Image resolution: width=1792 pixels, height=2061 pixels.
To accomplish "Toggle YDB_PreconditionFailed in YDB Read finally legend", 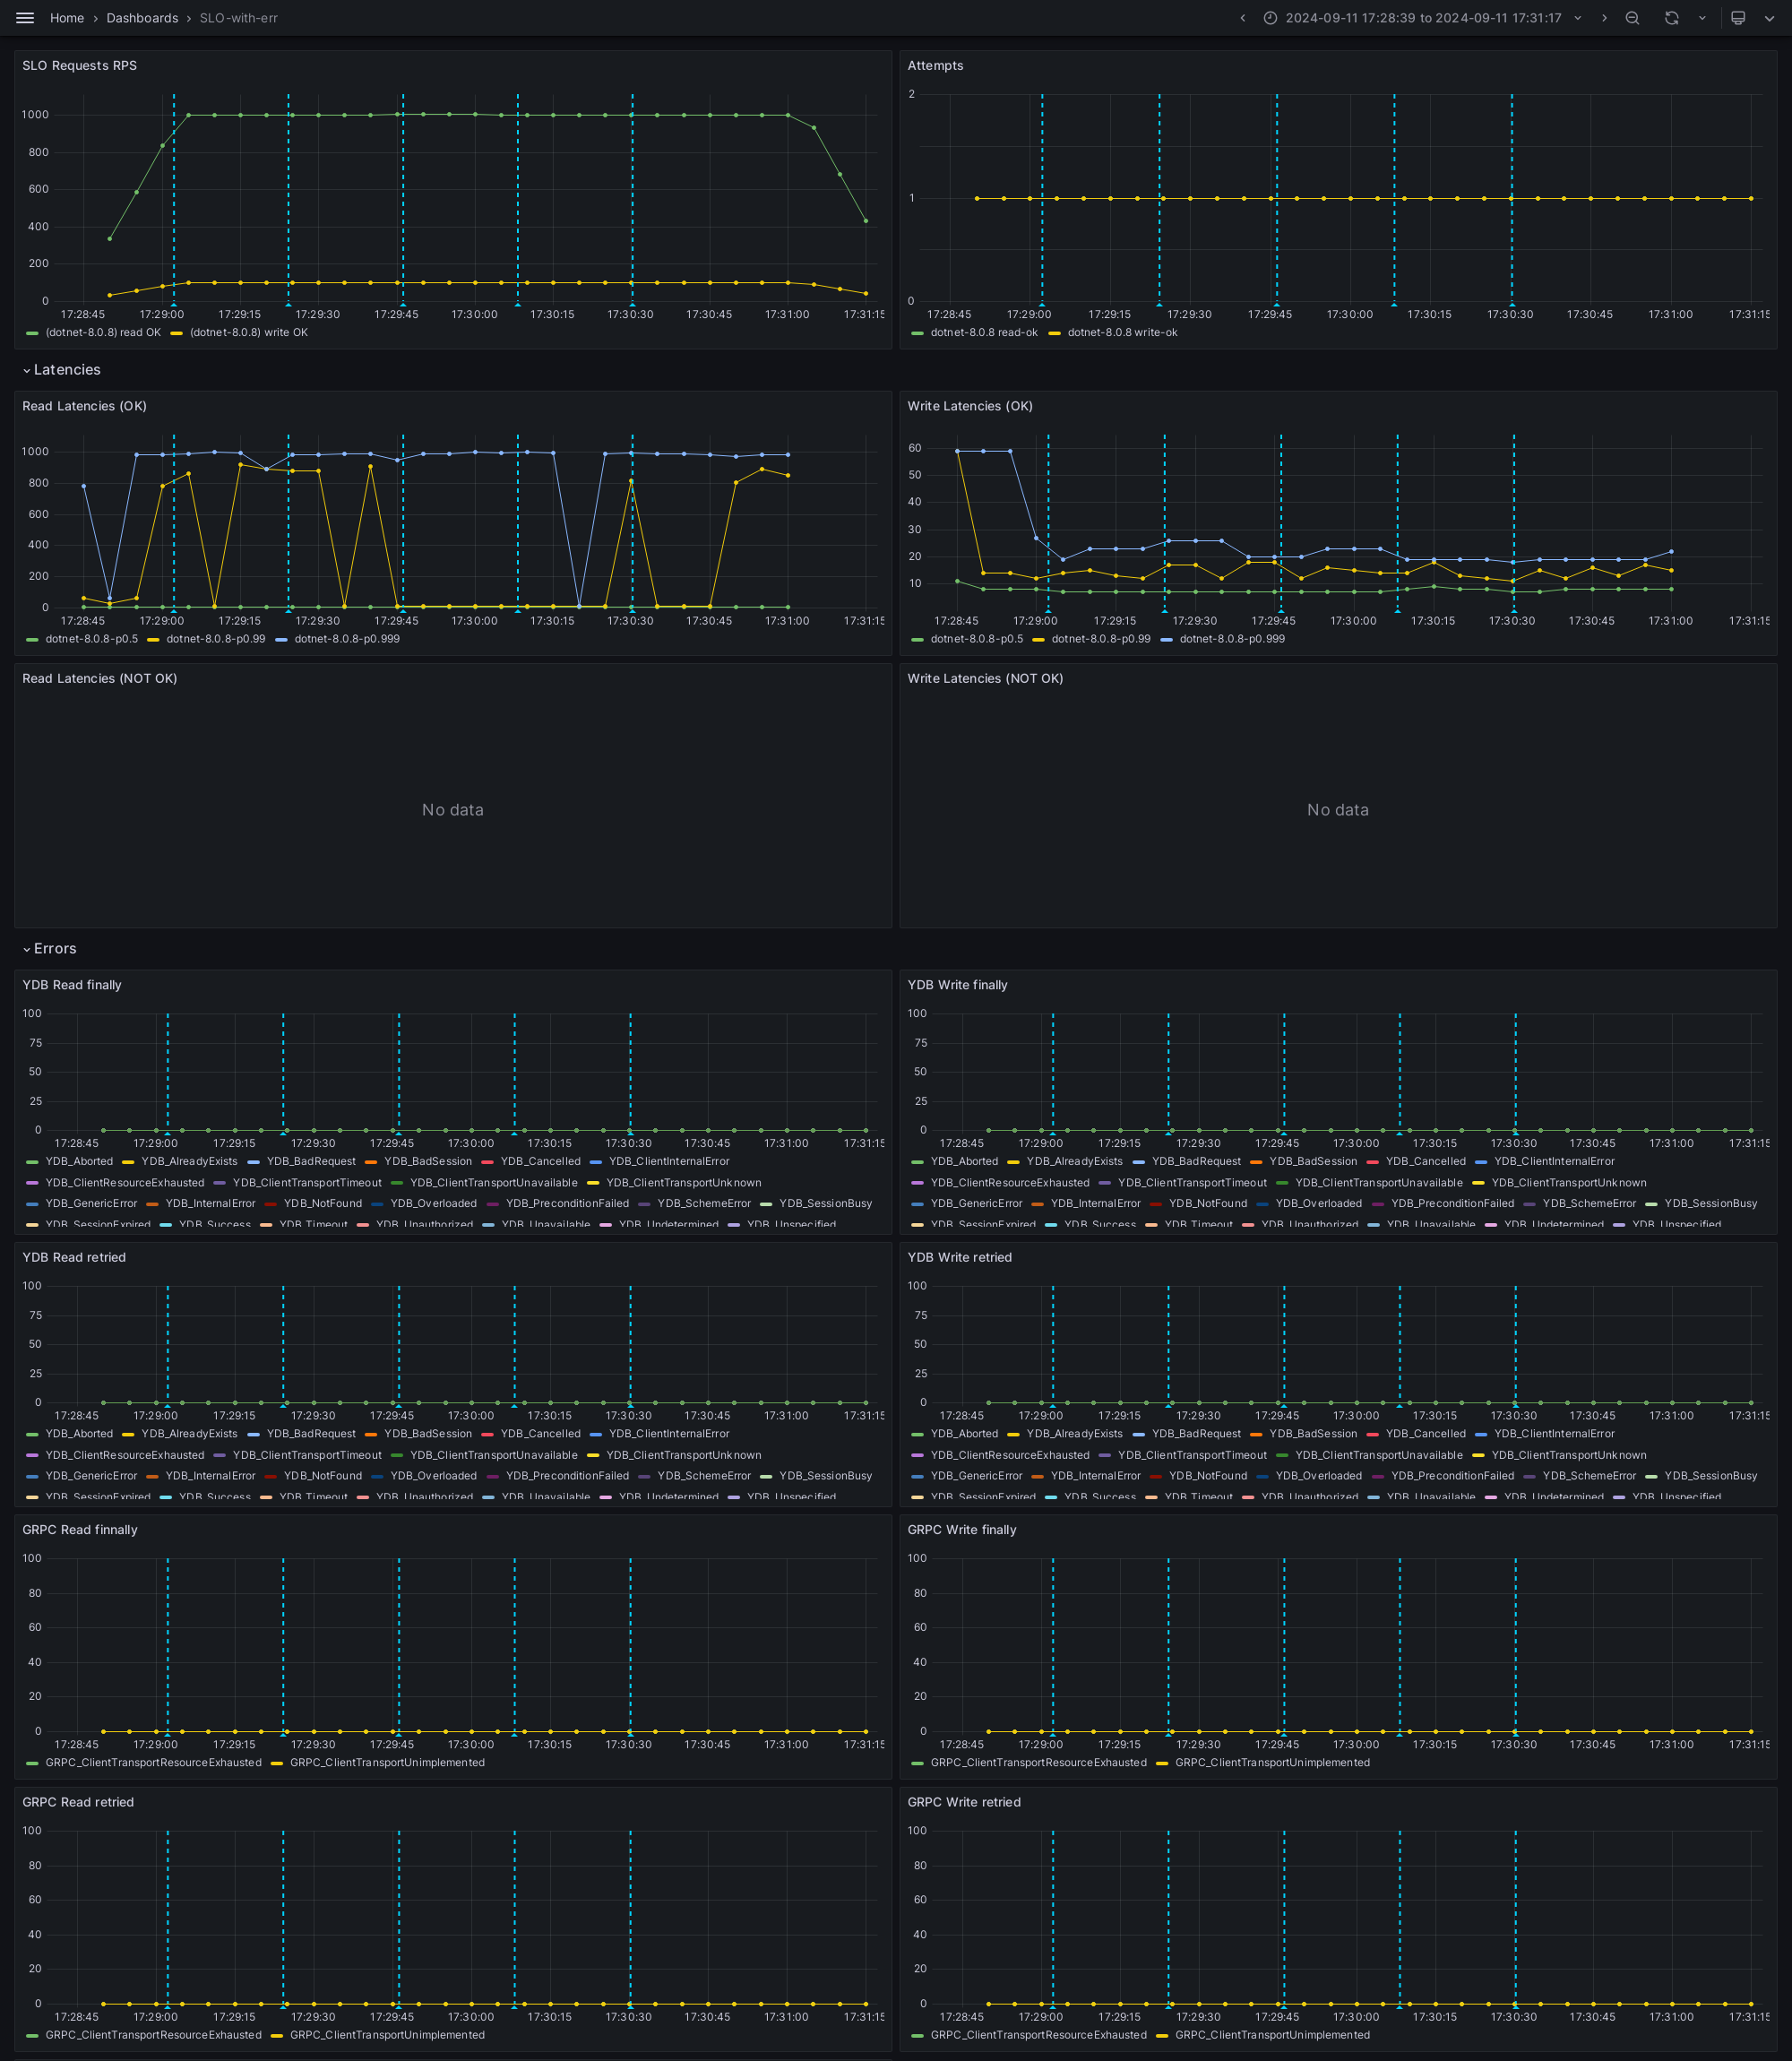I will click(x=567, y=1204).
